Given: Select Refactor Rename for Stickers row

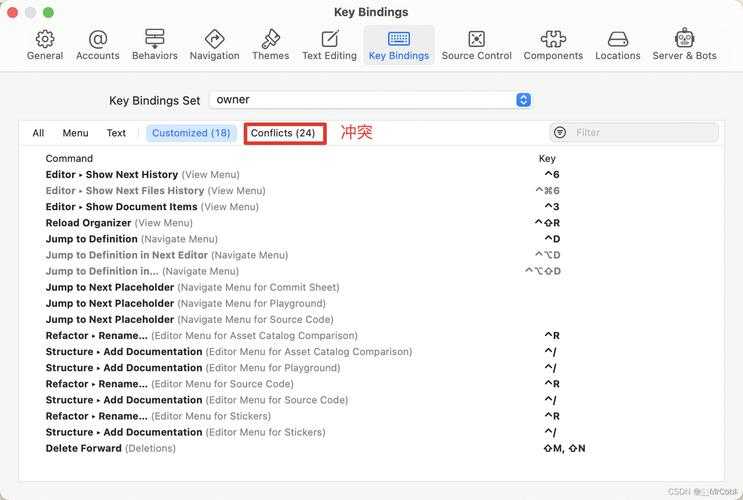Looking at the screenshot, I should [x=372, y=416].
